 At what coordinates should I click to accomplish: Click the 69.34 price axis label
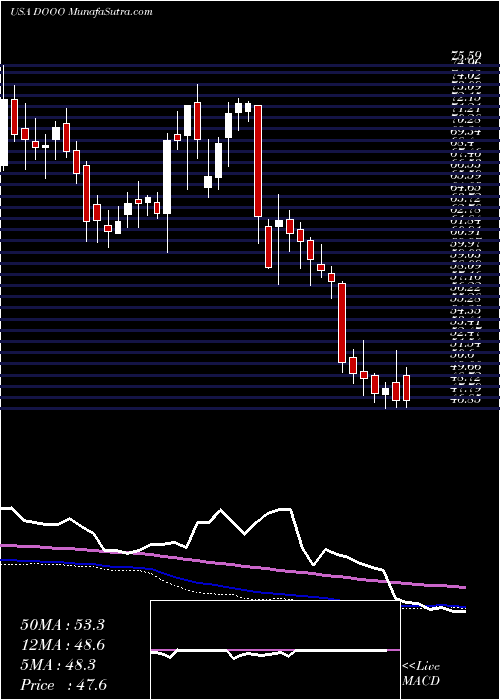[x=466, y=132]
